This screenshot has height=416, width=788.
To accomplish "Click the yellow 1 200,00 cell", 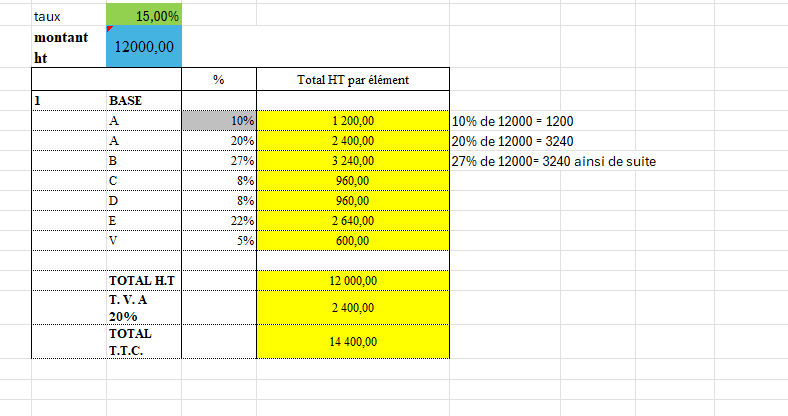I will [x=352, y=120].
